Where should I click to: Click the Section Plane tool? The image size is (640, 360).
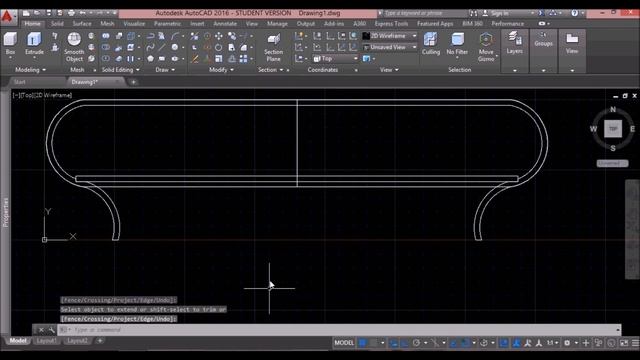pyautogui.click(x=273, y=47)
